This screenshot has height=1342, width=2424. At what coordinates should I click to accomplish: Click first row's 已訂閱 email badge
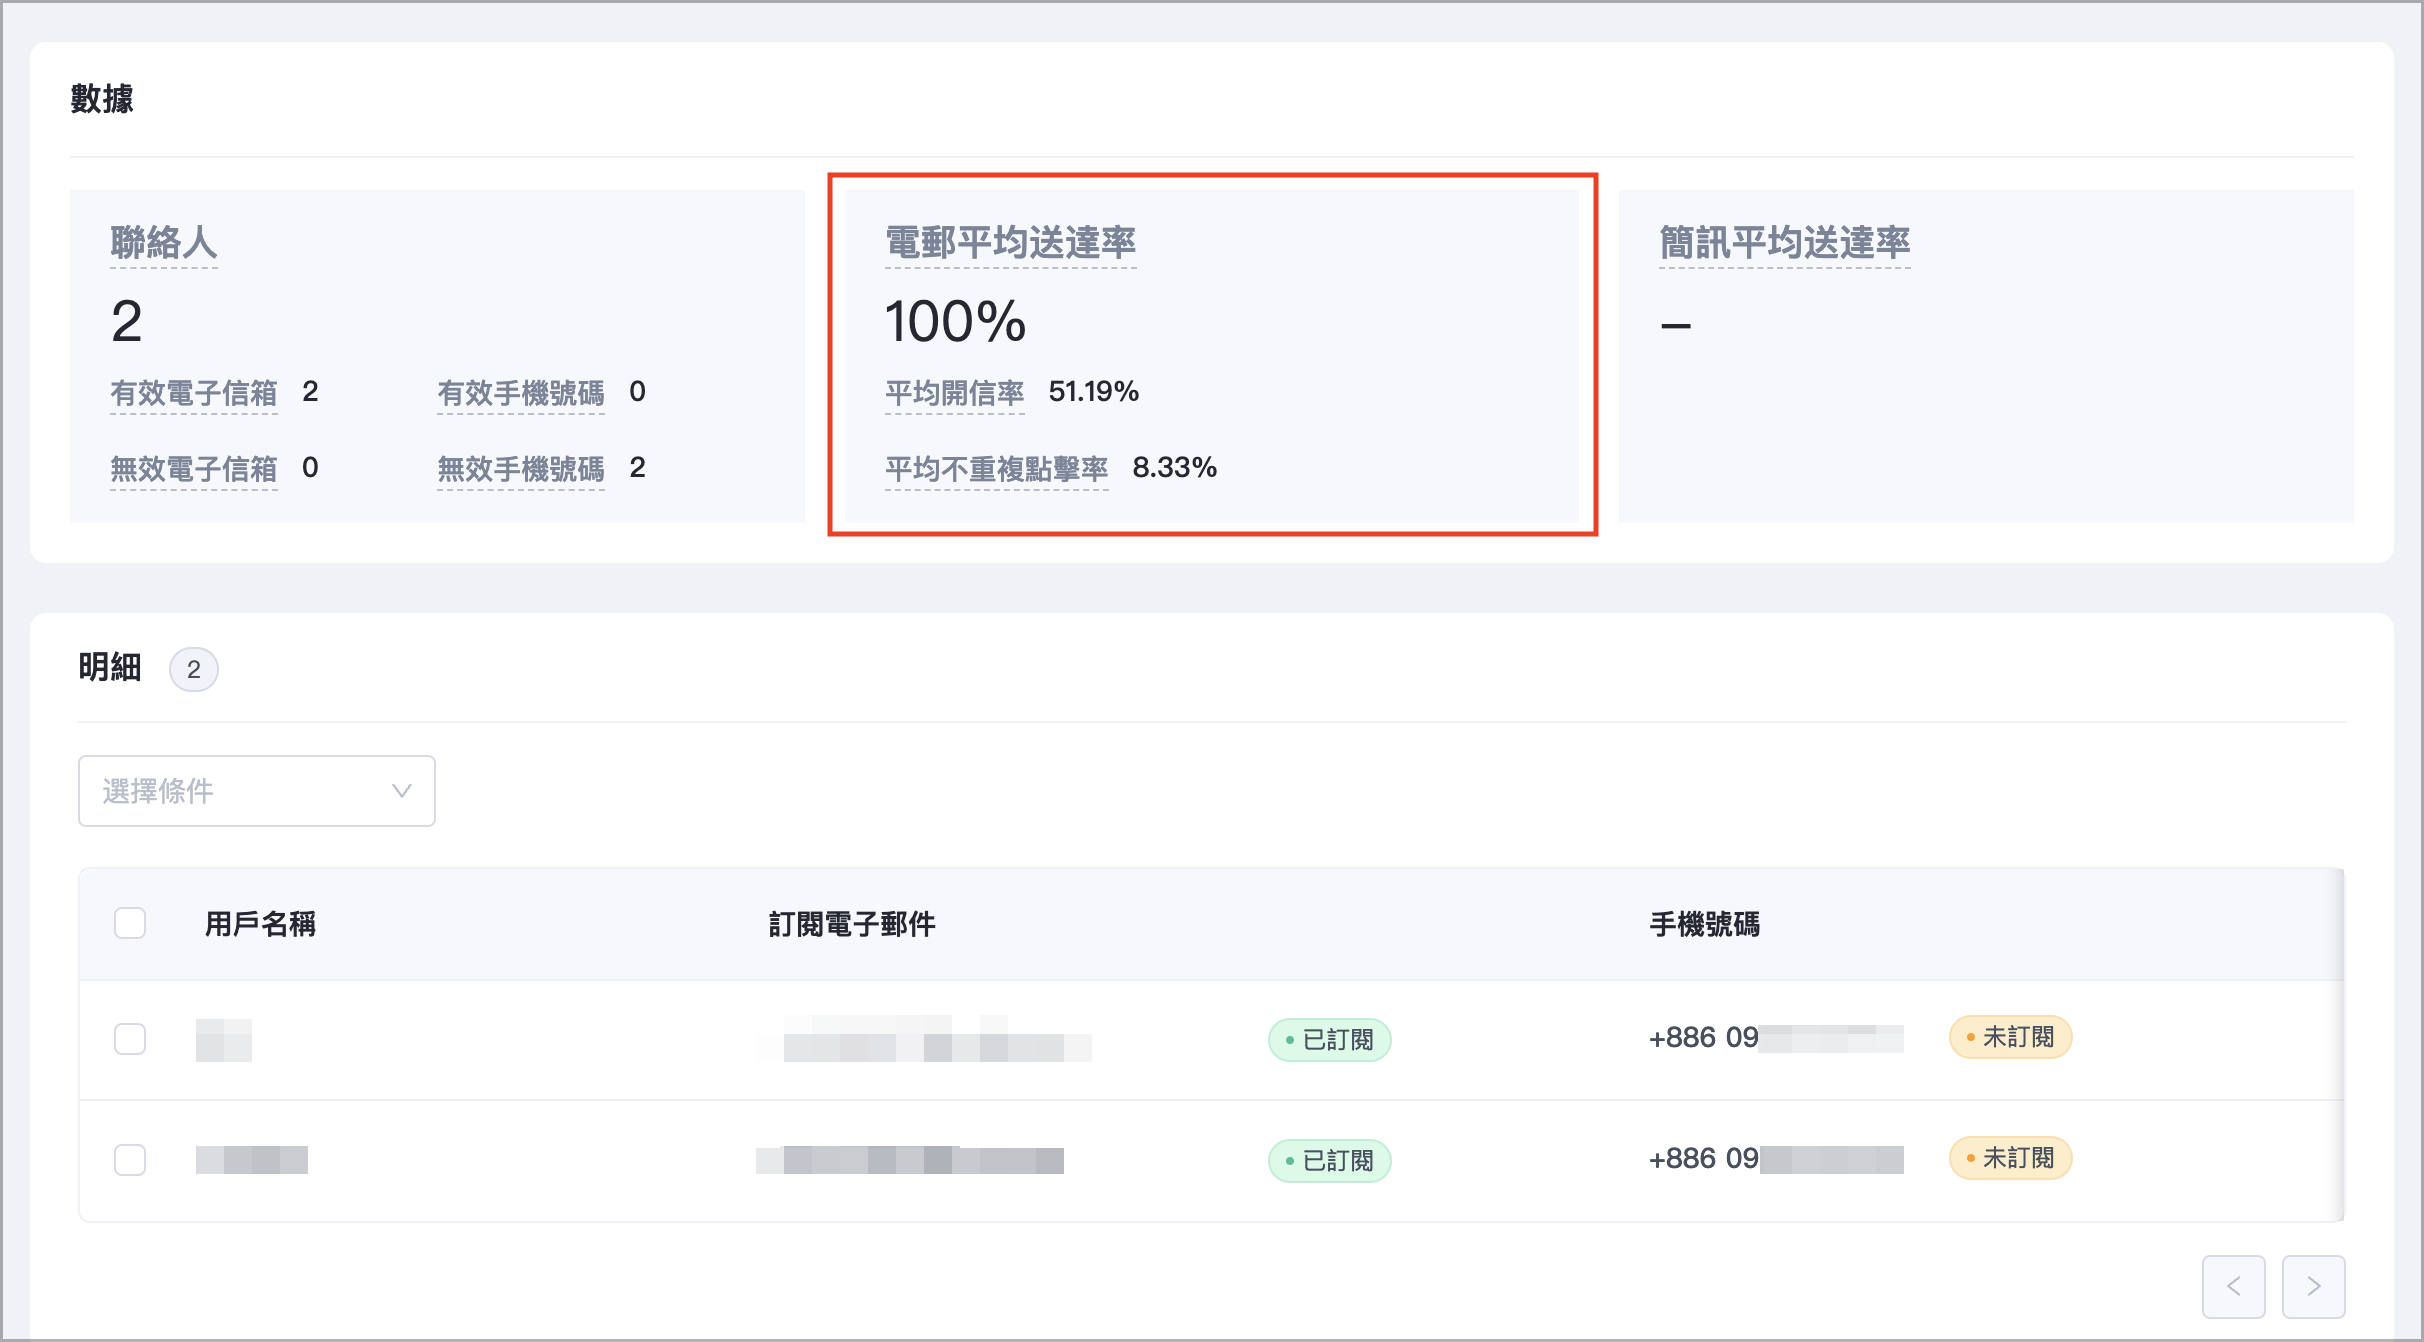(x=1329, y=1040)
